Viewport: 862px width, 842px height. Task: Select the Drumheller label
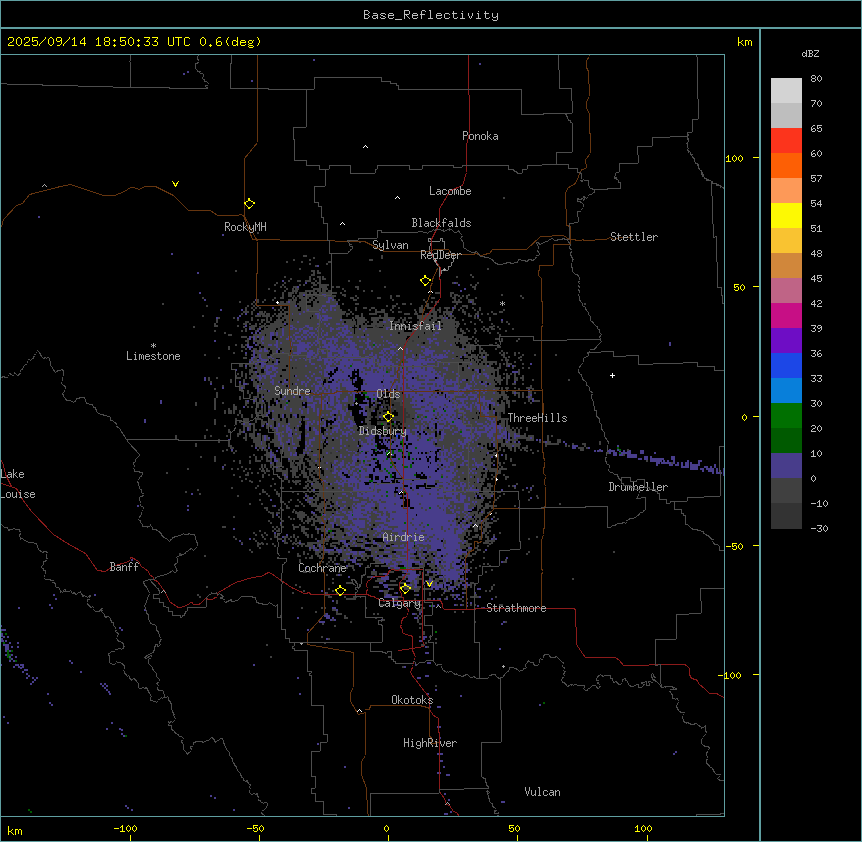click(x=638, y=487)
